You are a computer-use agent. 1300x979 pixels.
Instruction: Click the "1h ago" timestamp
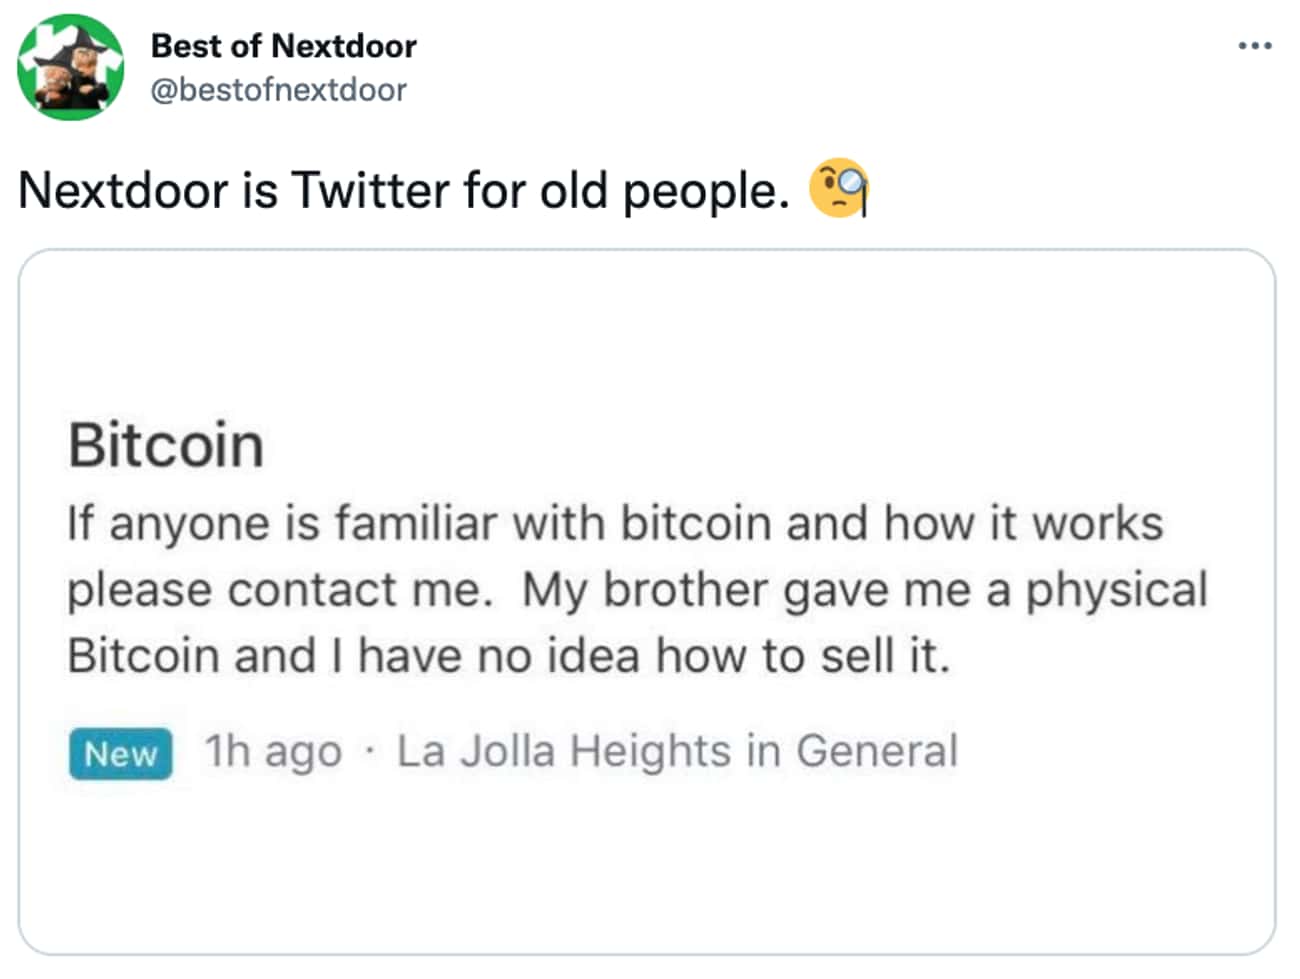point(272,752)
